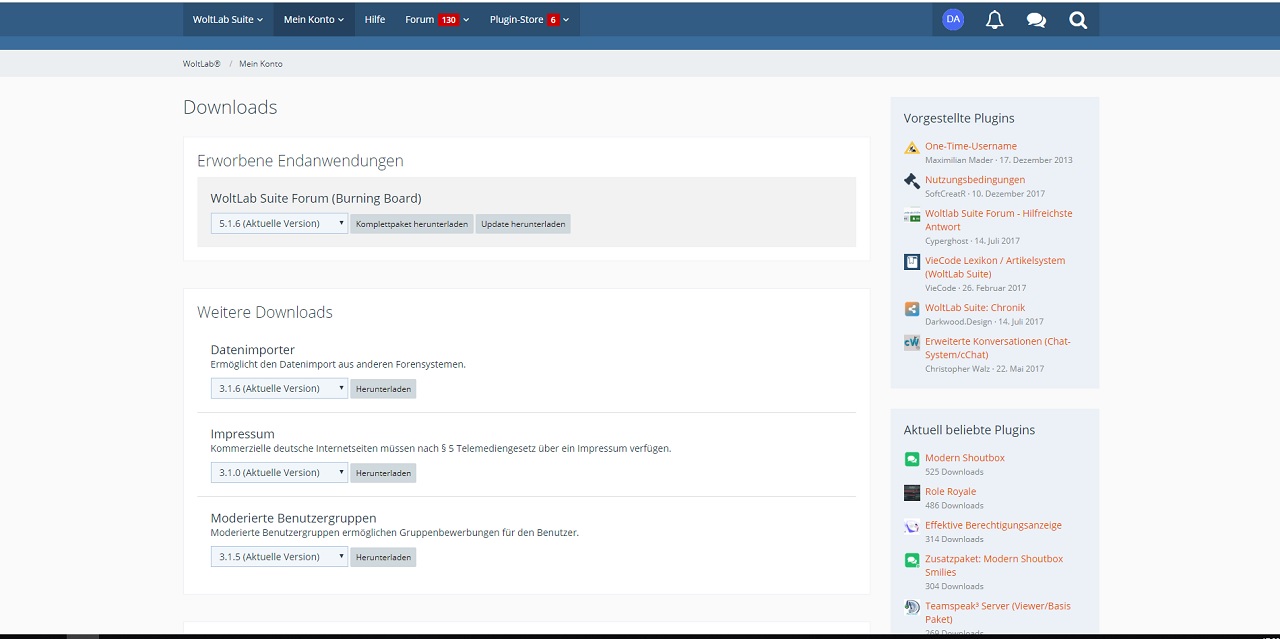Expand Moderierte Benutzergruppen version dropdown

coord(279,557)
